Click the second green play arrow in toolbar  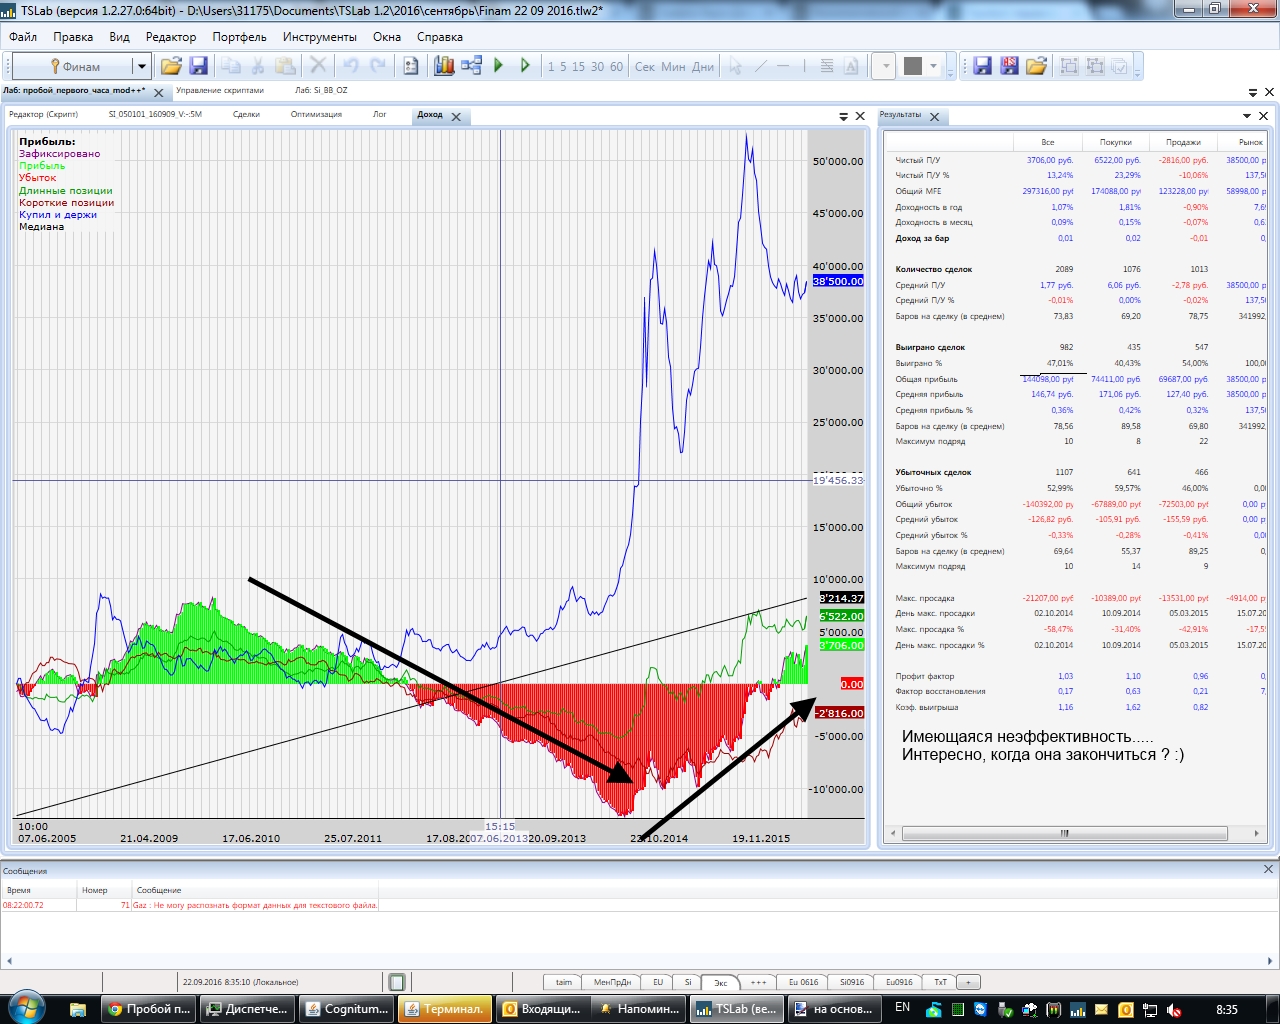(525, 66)
